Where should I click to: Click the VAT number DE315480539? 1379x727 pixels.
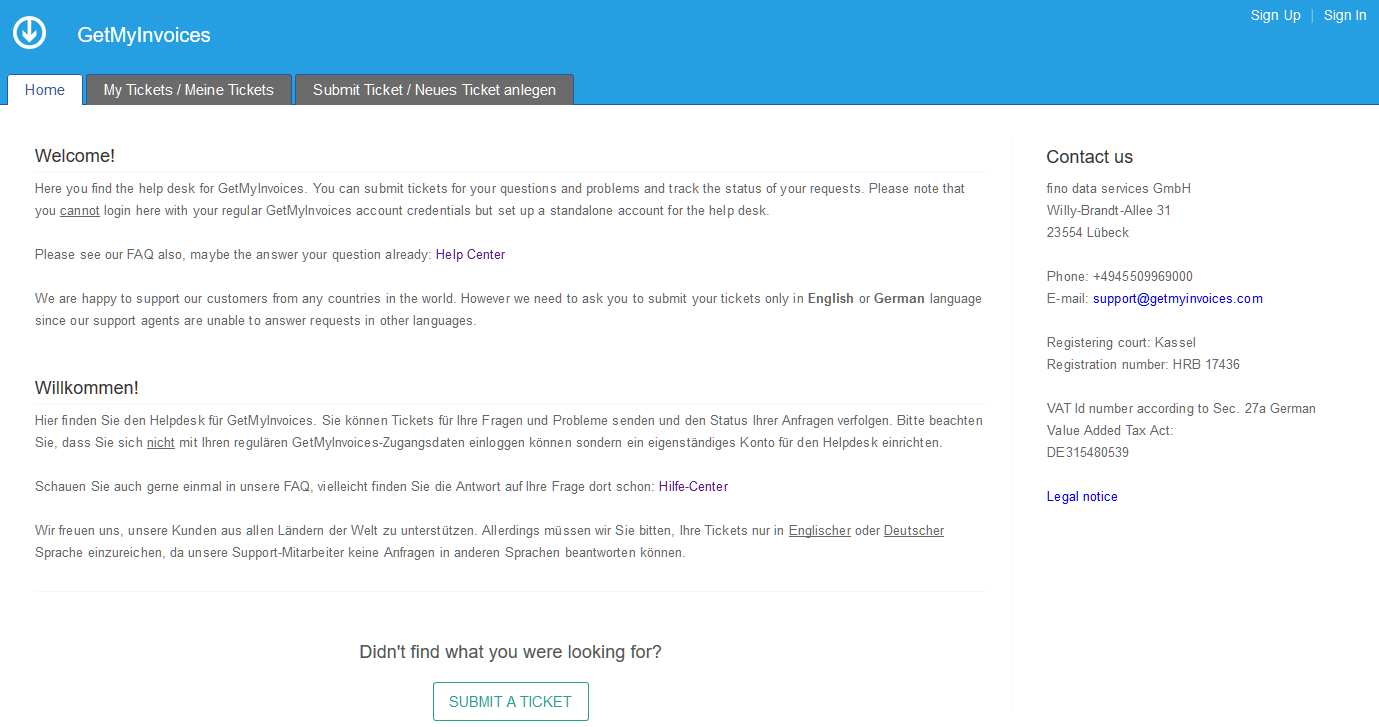(x=1088, y=452)
